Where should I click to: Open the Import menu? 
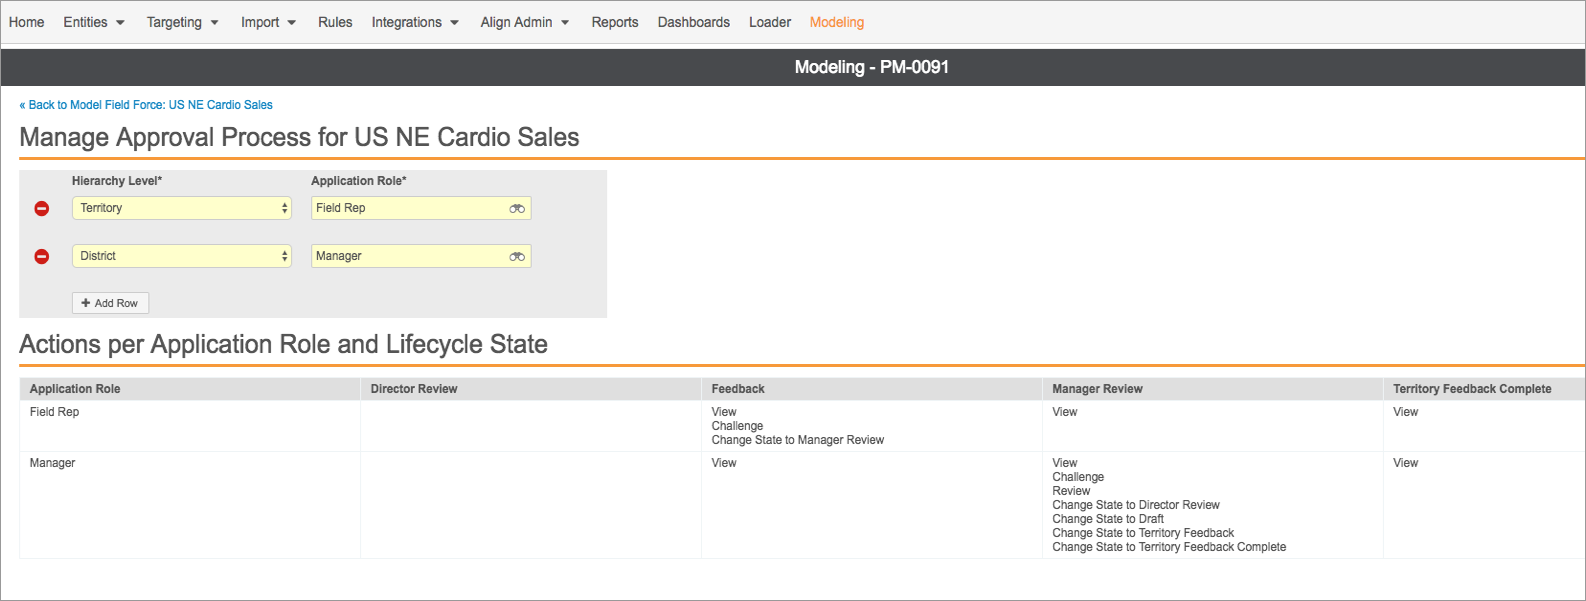click(x=268, y=22)
